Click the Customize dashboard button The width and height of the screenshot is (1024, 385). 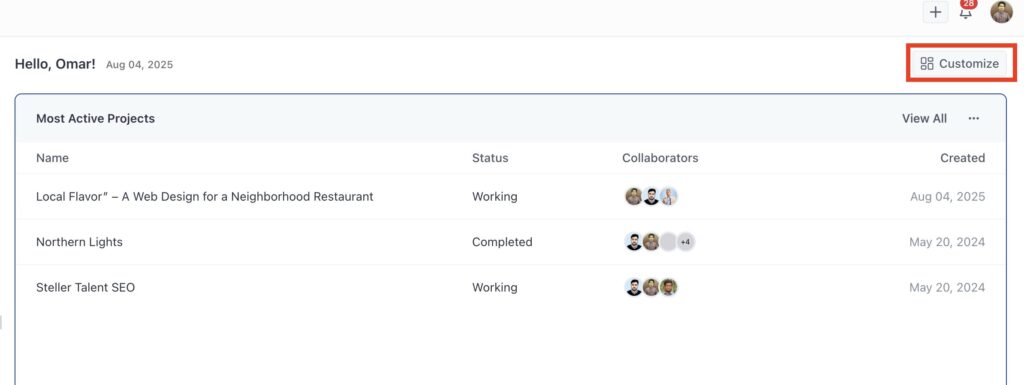[959, 63]
